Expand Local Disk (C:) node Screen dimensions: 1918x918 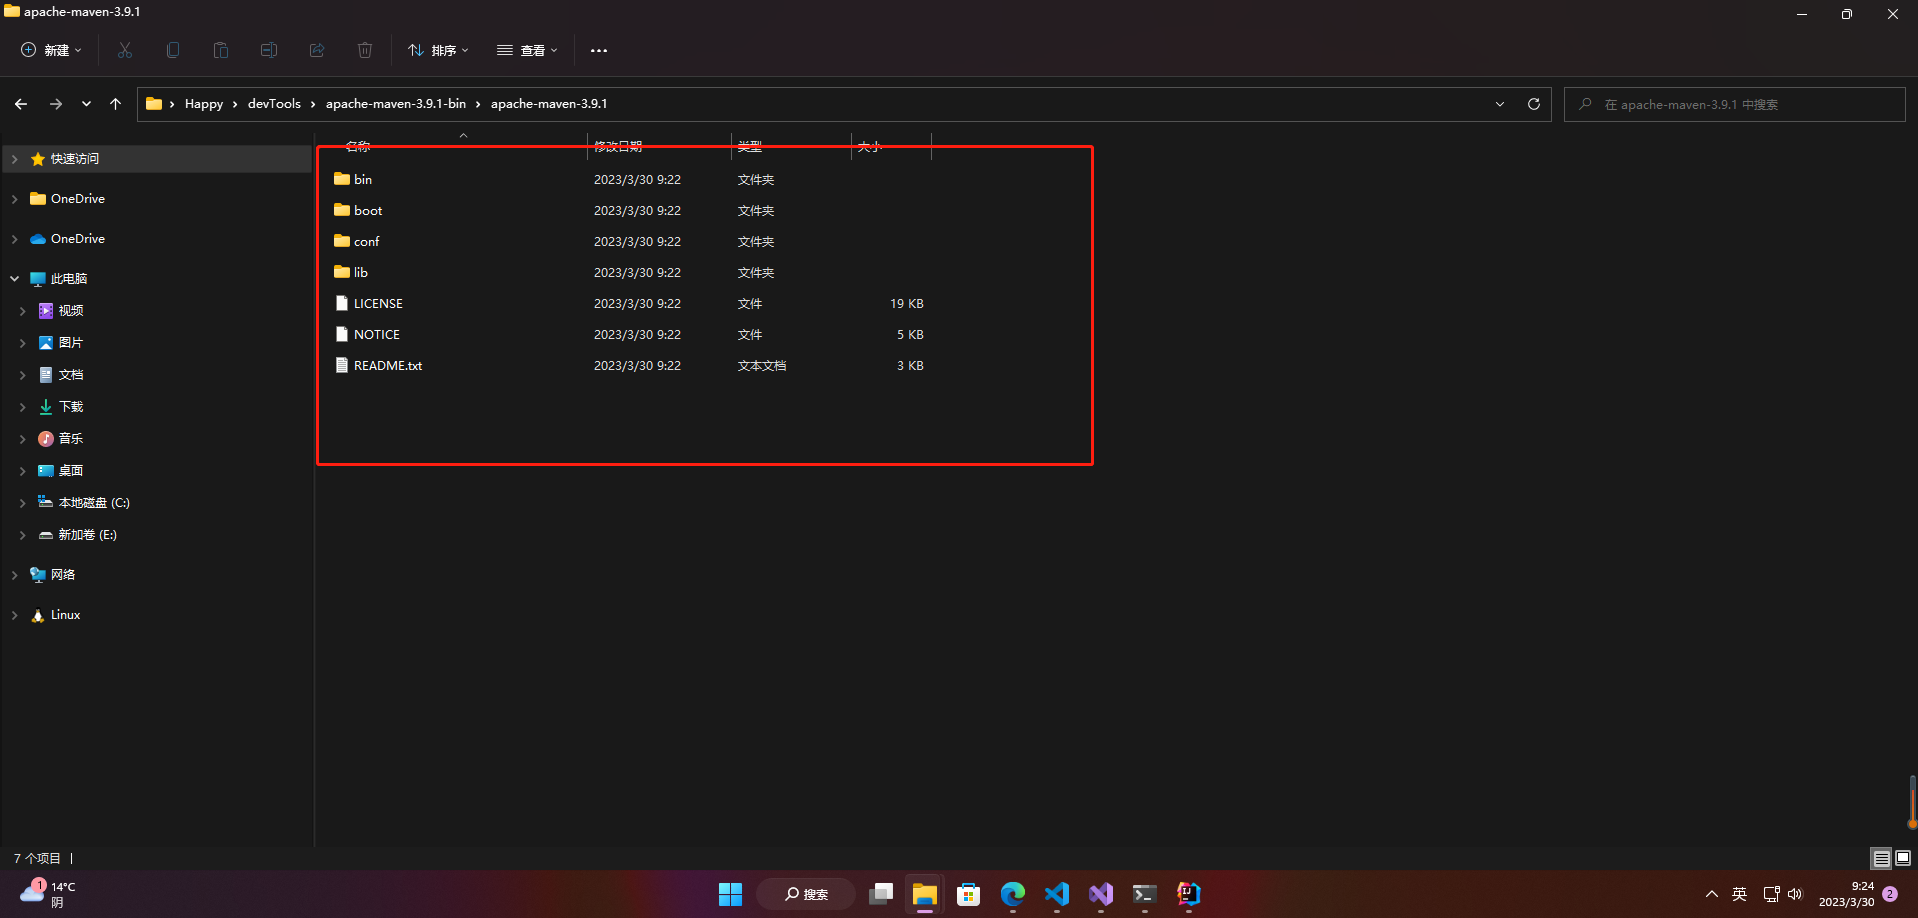(23, 503)
